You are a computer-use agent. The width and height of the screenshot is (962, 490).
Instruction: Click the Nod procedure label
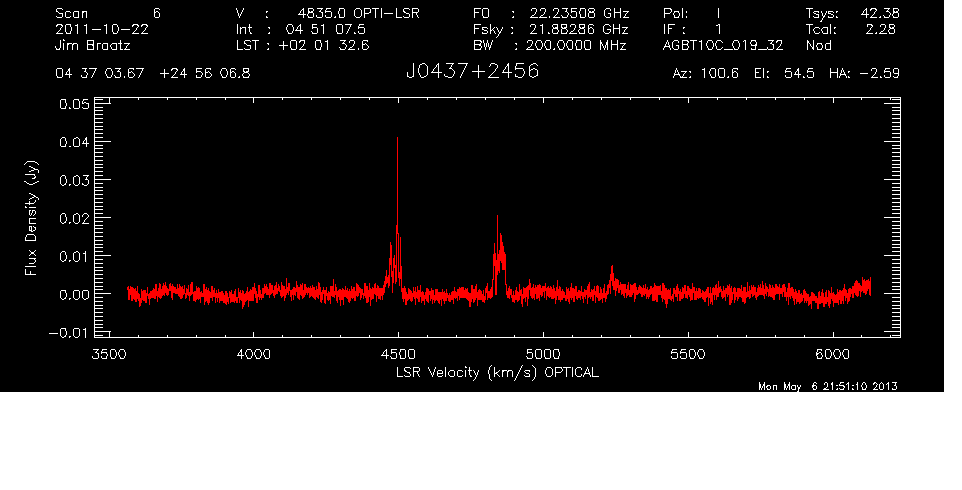click(818, 45)
